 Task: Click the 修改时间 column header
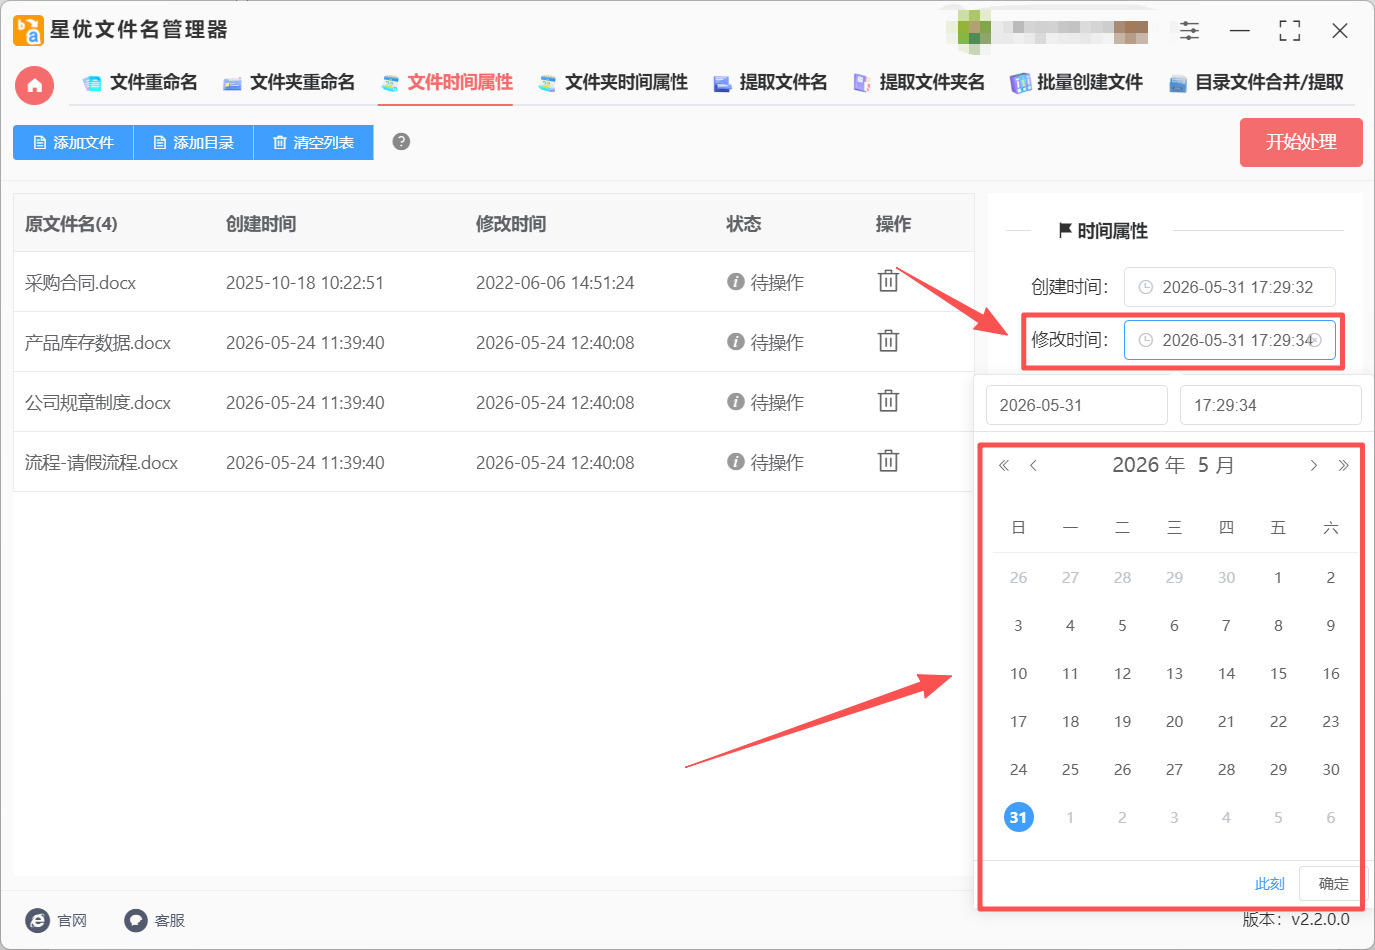[511, 224]
